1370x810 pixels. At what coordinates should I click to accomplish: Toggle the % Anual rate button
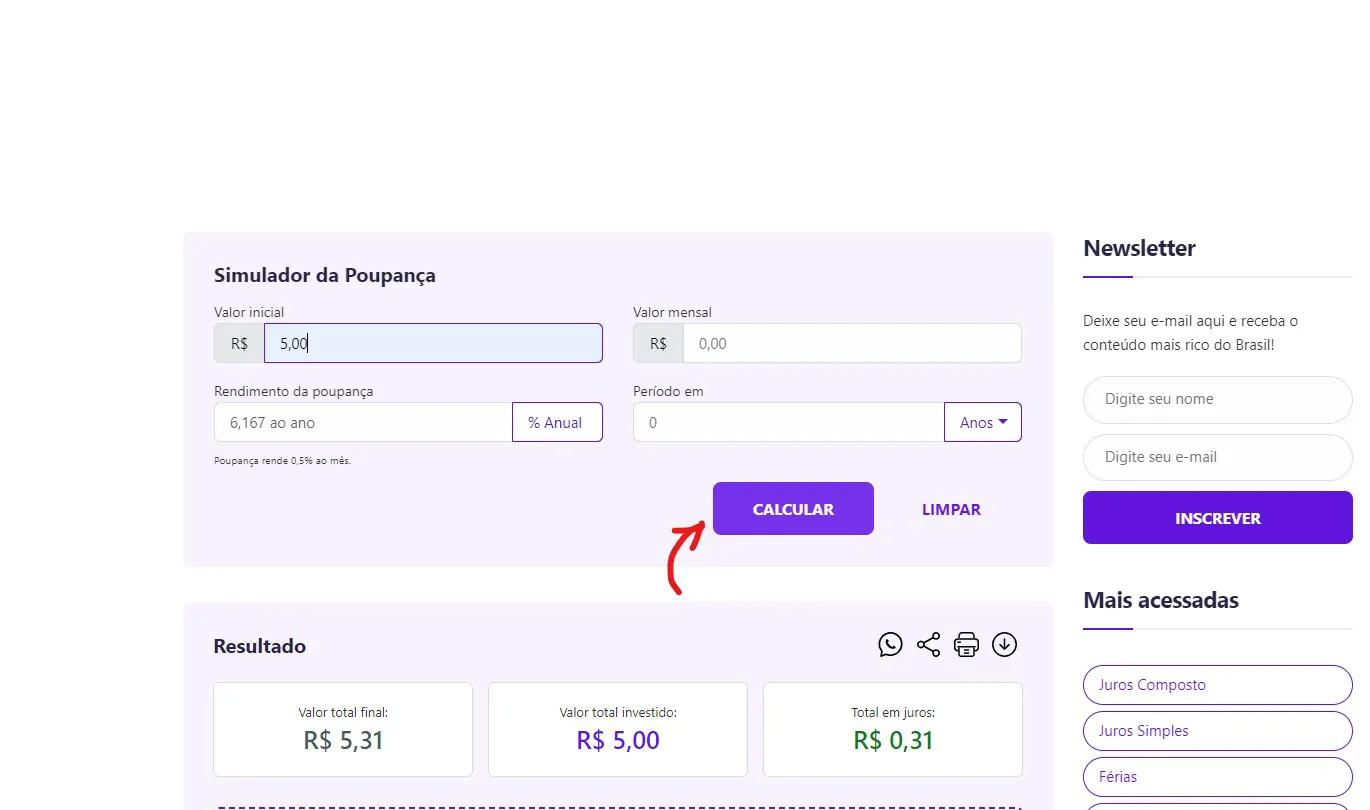click(x=557, y=422)
